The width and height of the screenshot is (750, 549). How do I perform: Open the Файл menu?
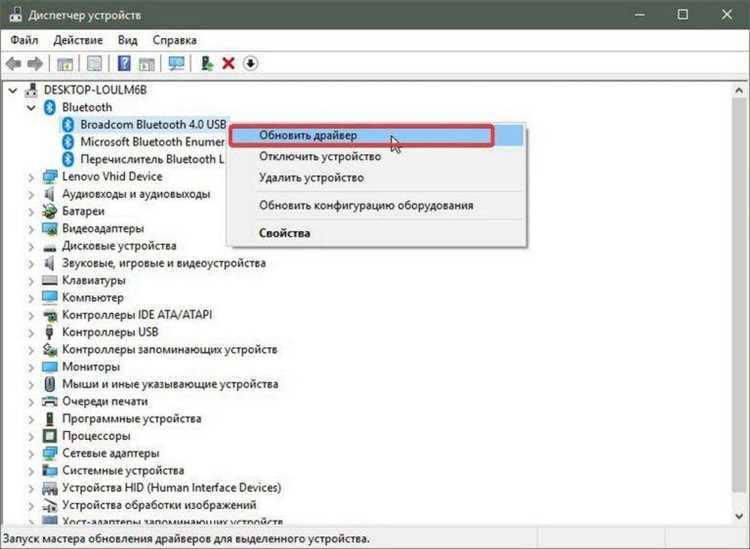pyautogui.click(x=26, y=40)
